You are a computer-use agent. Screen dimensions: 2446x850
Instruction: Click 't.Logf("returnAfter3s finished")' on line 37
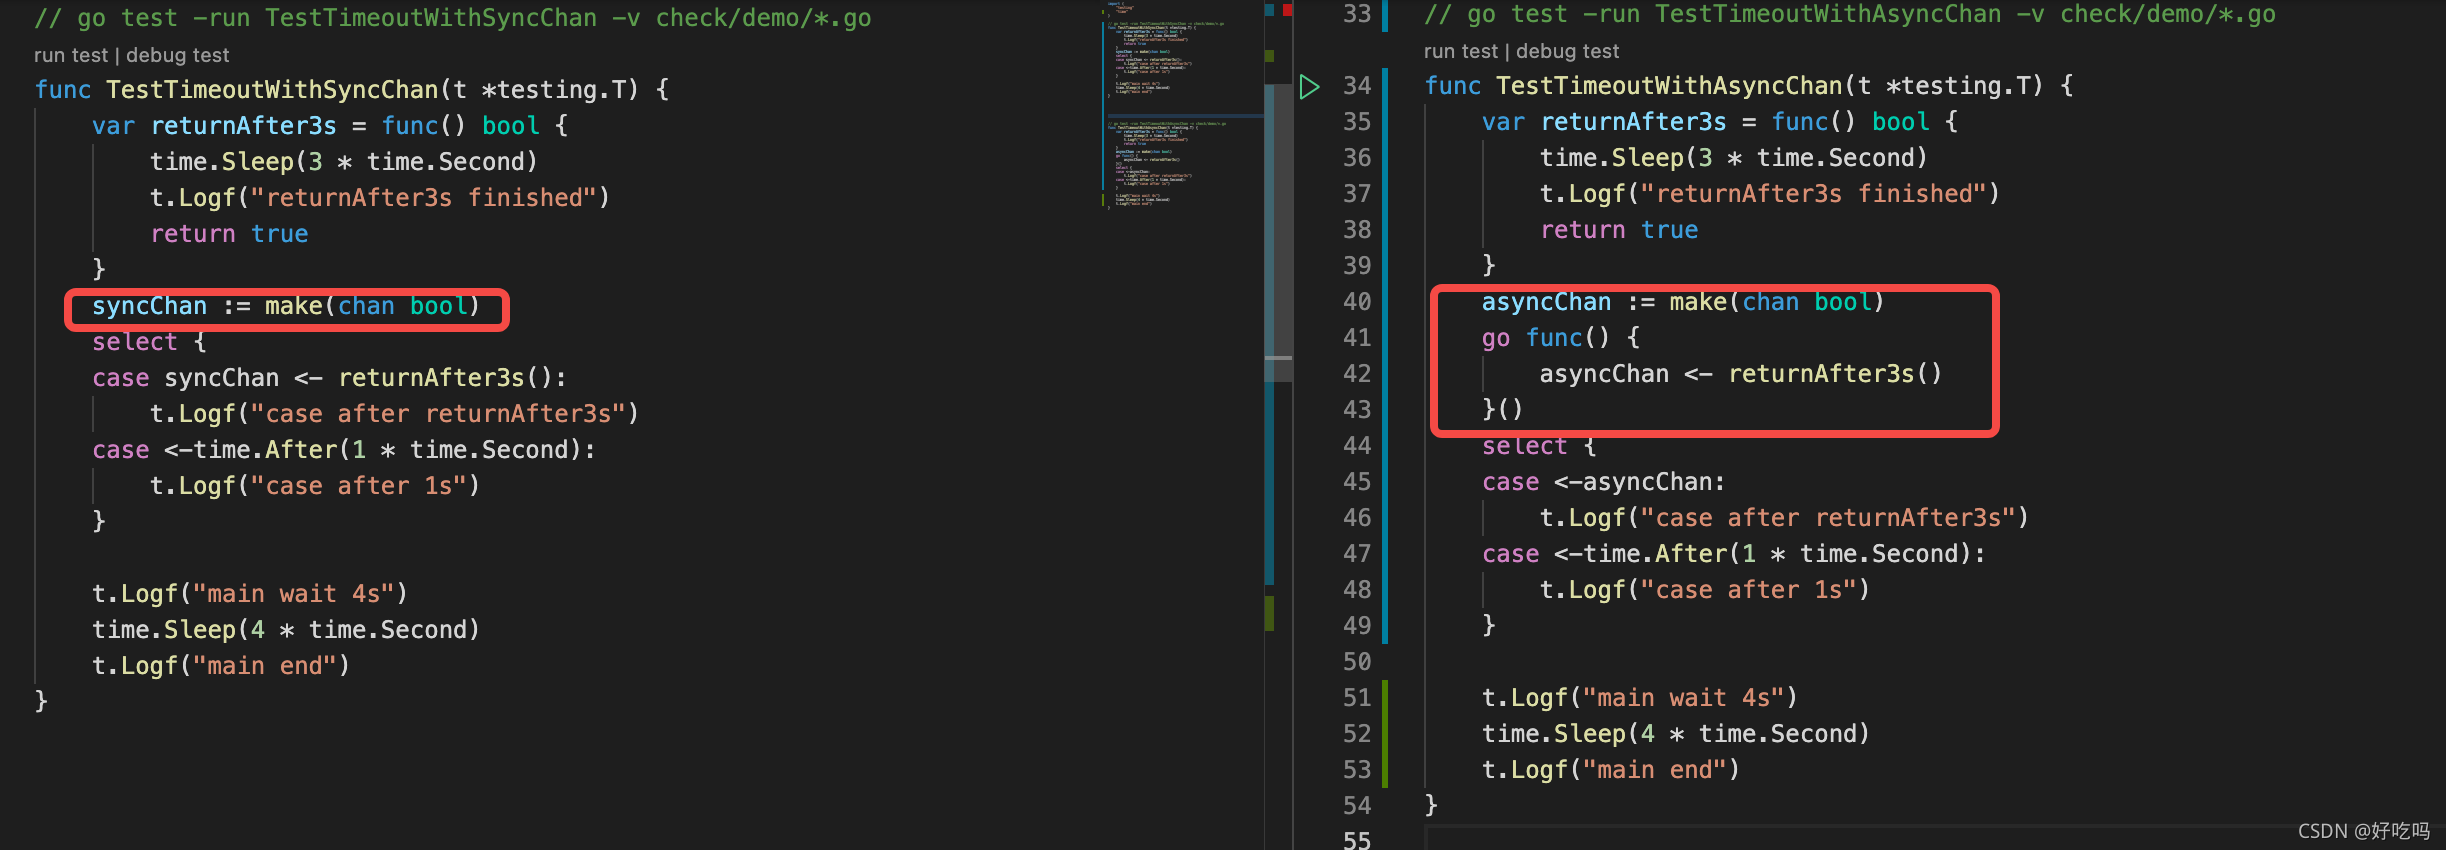click(x=1770, y=194)
